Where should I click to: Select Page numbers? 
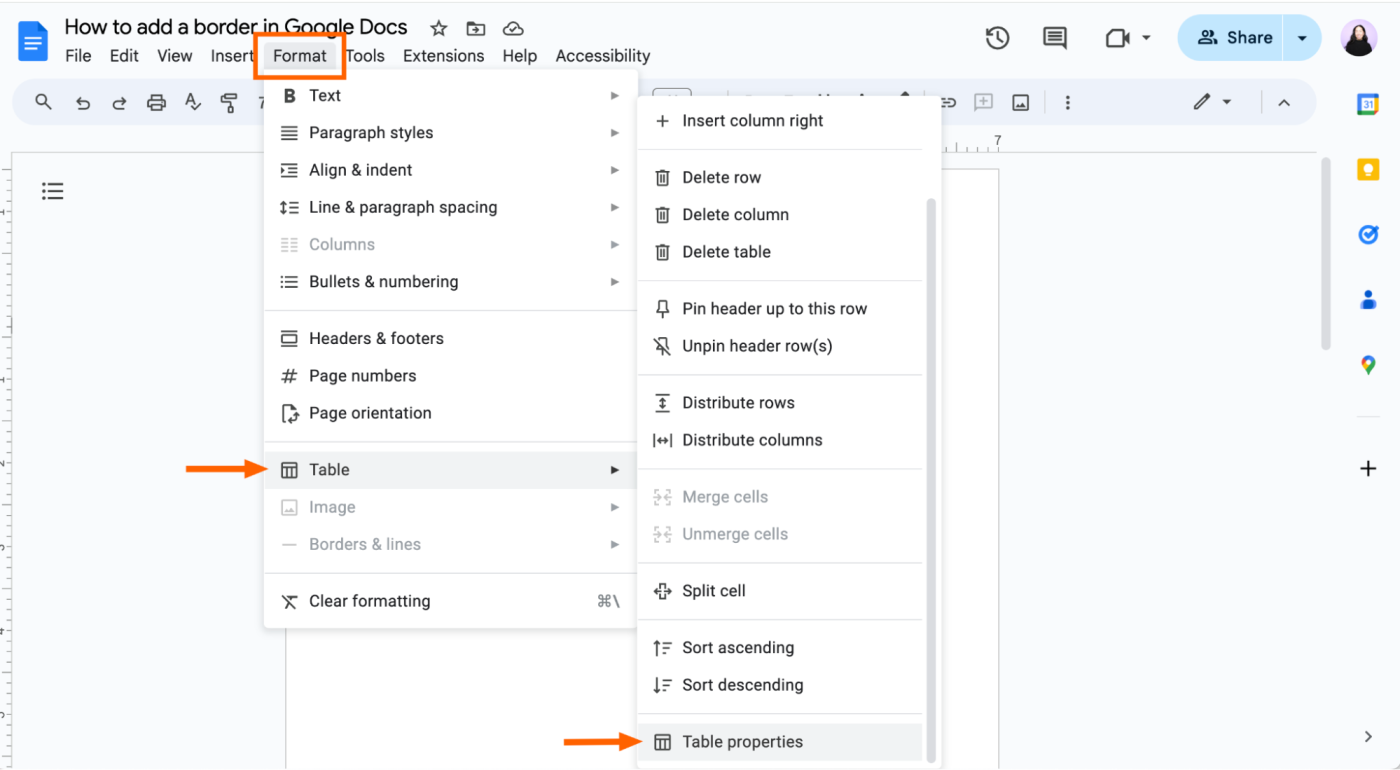point(450,376)
